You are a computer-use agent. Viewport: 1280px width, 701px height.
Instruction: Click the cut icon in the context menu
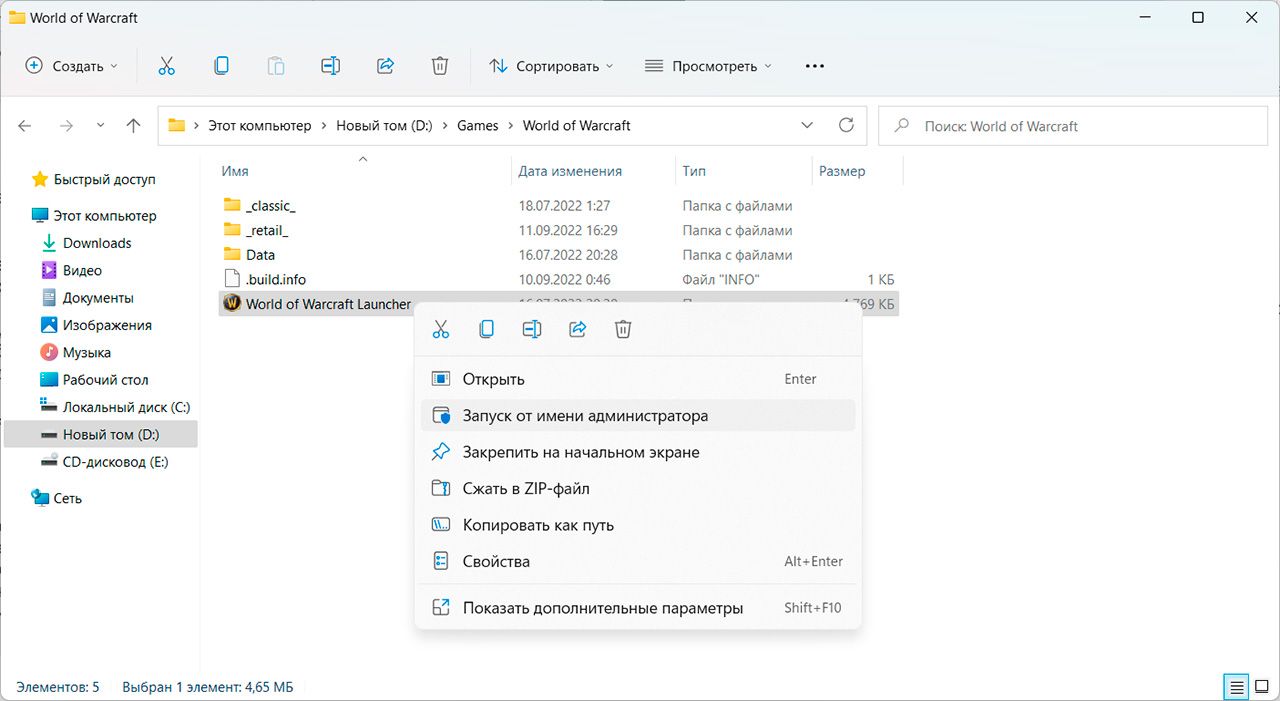coord(441,329)
